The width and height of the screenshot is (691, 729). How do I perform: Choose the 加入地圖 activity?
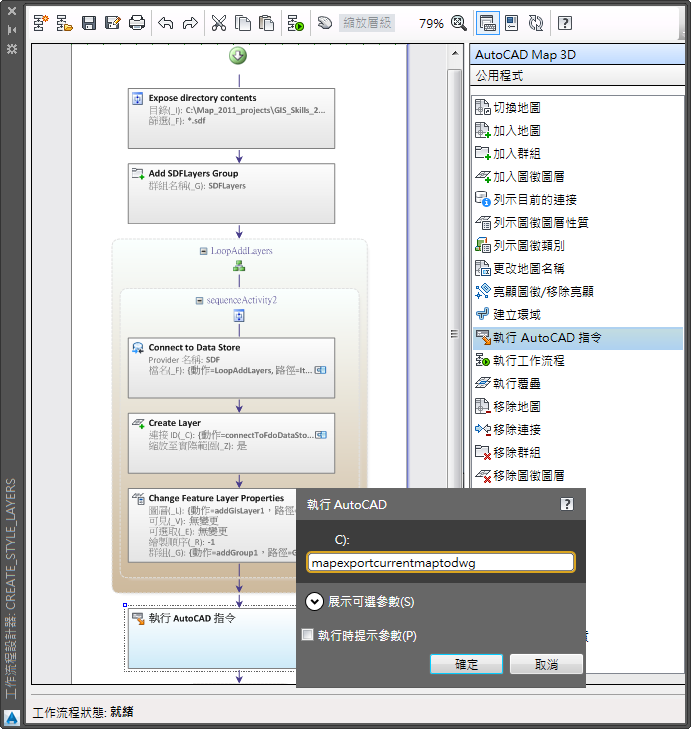578,131
